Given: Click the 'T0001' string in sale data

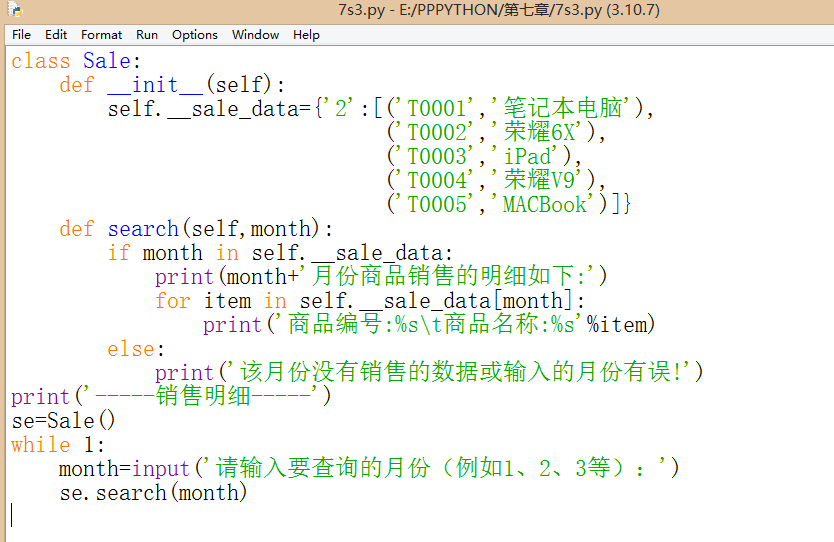Looking at the screenshot, I should tap(436, 109).
